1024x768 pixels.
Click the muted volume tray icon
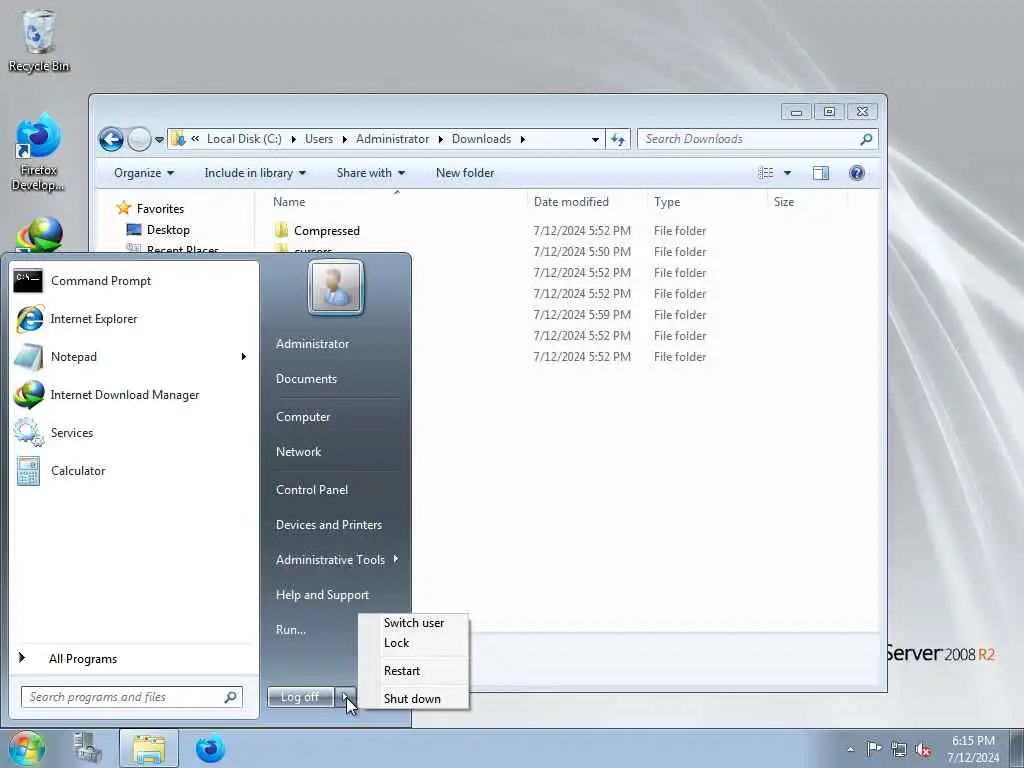pos(923,749)
